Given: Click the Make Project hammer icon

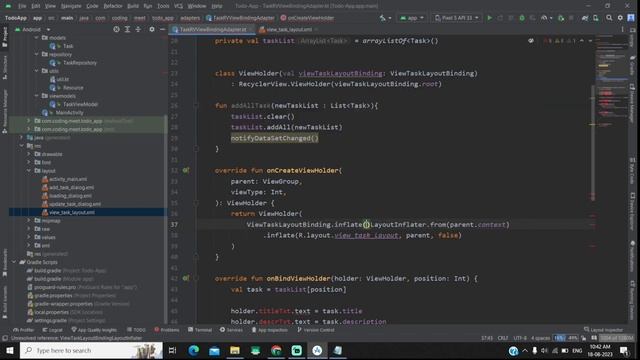Looking at the screenshot, I should click(x=382, y=18).
